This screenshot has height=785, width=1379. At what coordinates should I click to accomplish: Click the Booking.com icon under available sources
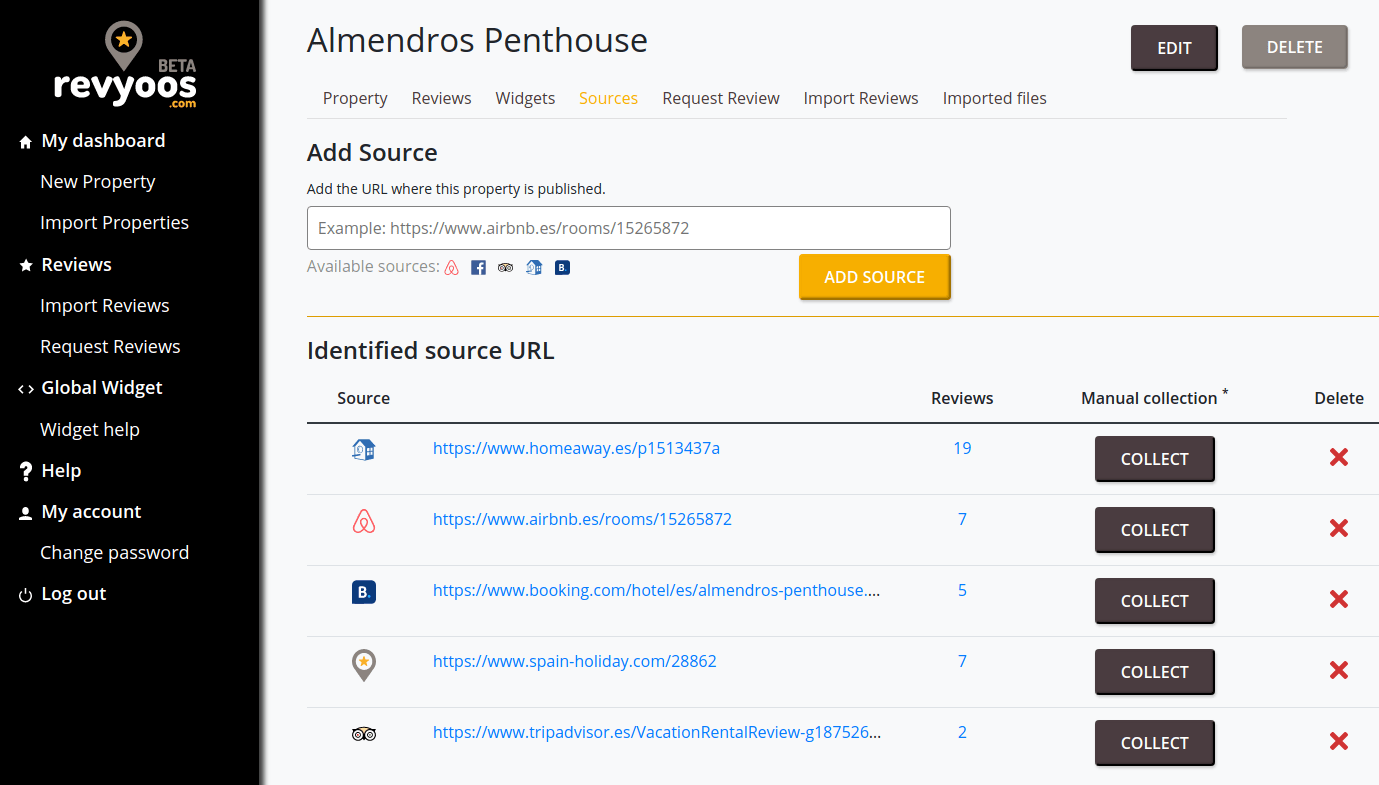(562, 268)
